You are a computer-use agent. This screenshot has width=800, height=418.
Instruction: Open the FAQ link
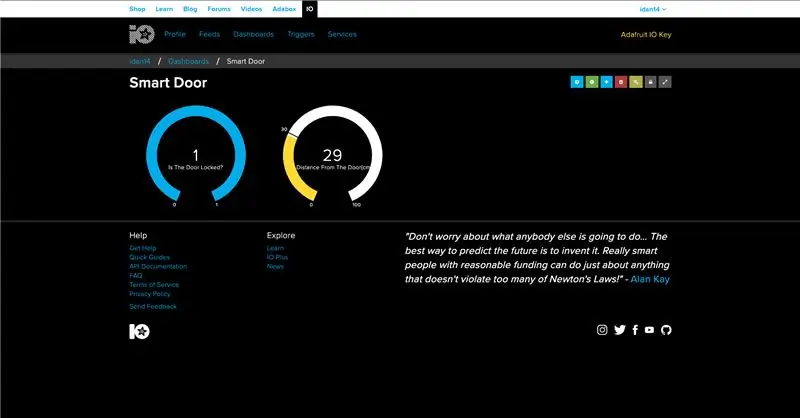136,276
